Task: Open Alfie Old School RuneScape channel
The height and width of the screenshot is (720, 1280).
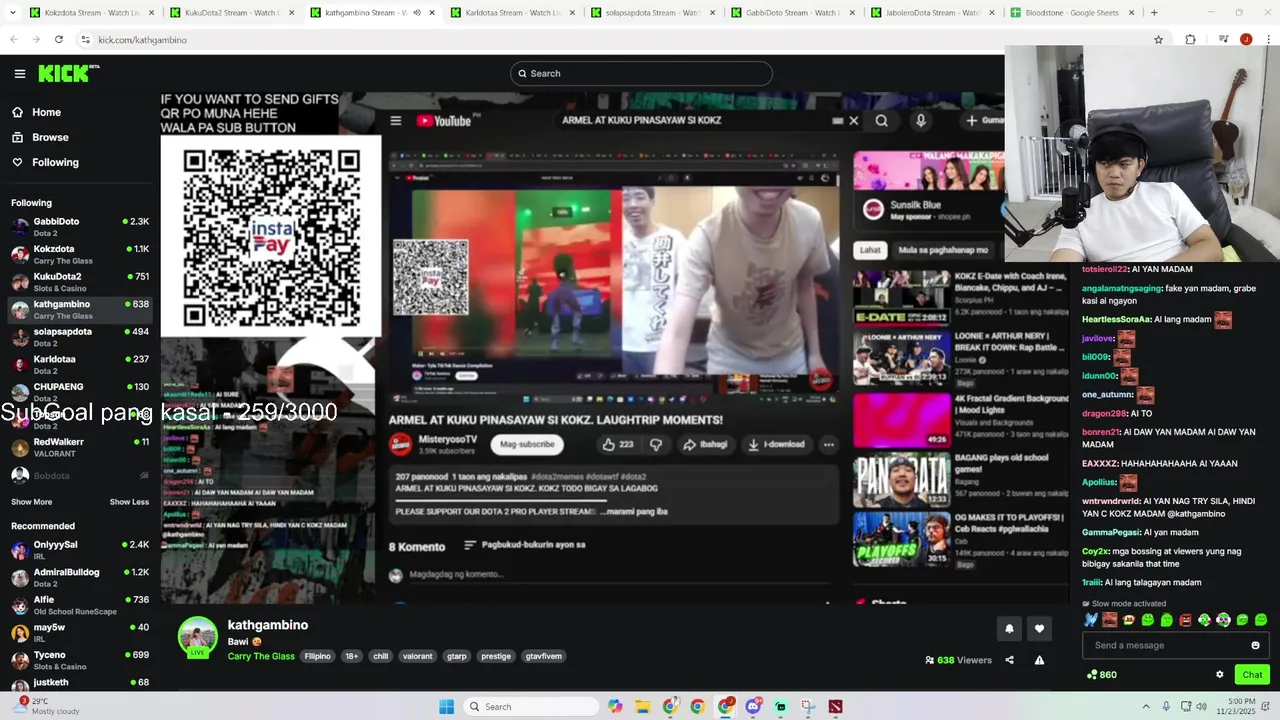Action: [x=80, y=605]
